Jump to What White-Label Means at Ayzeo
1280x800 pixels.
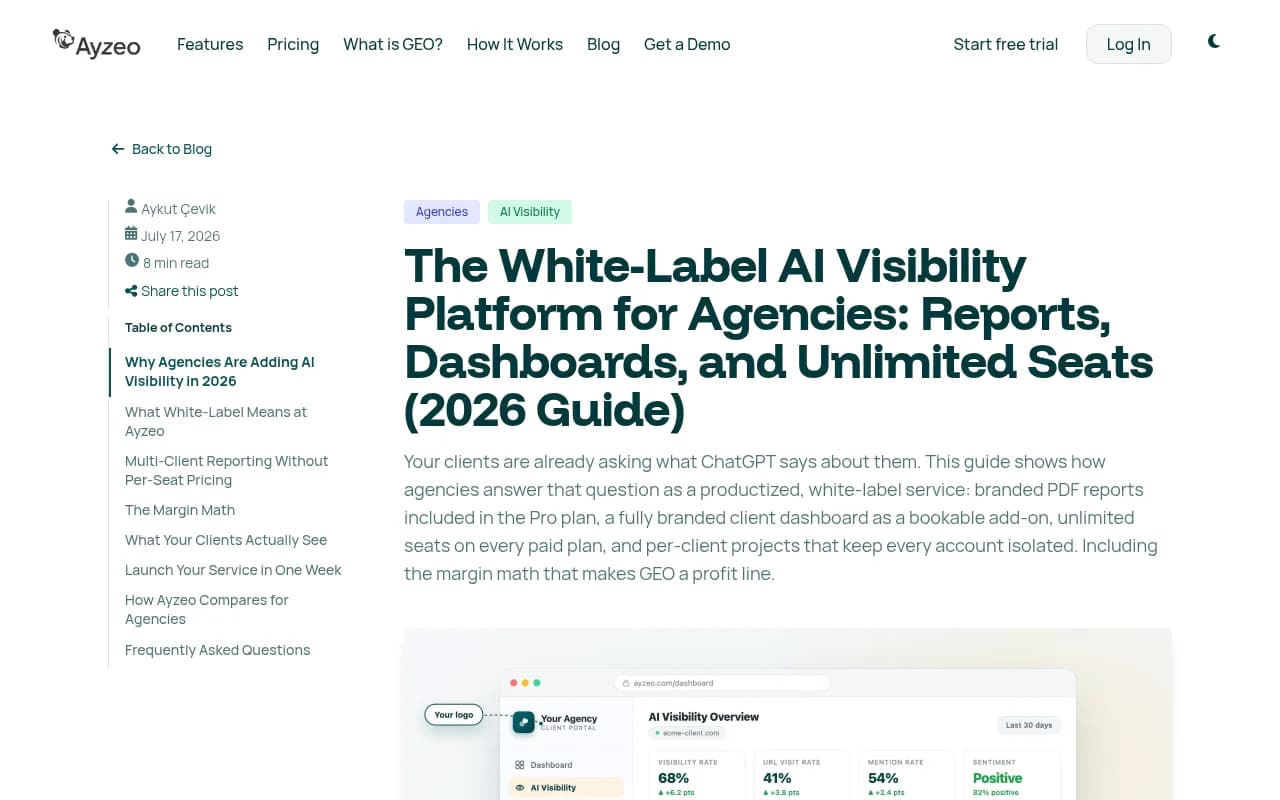(x=216, y=421)
